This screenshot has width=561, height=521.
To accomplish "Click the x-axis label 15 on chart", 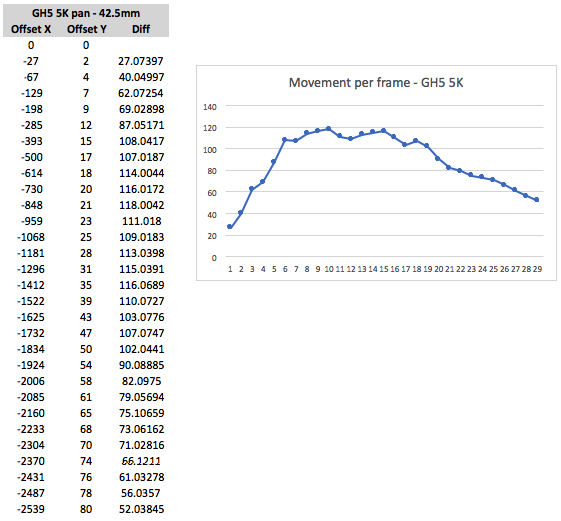I will (384, 269).
